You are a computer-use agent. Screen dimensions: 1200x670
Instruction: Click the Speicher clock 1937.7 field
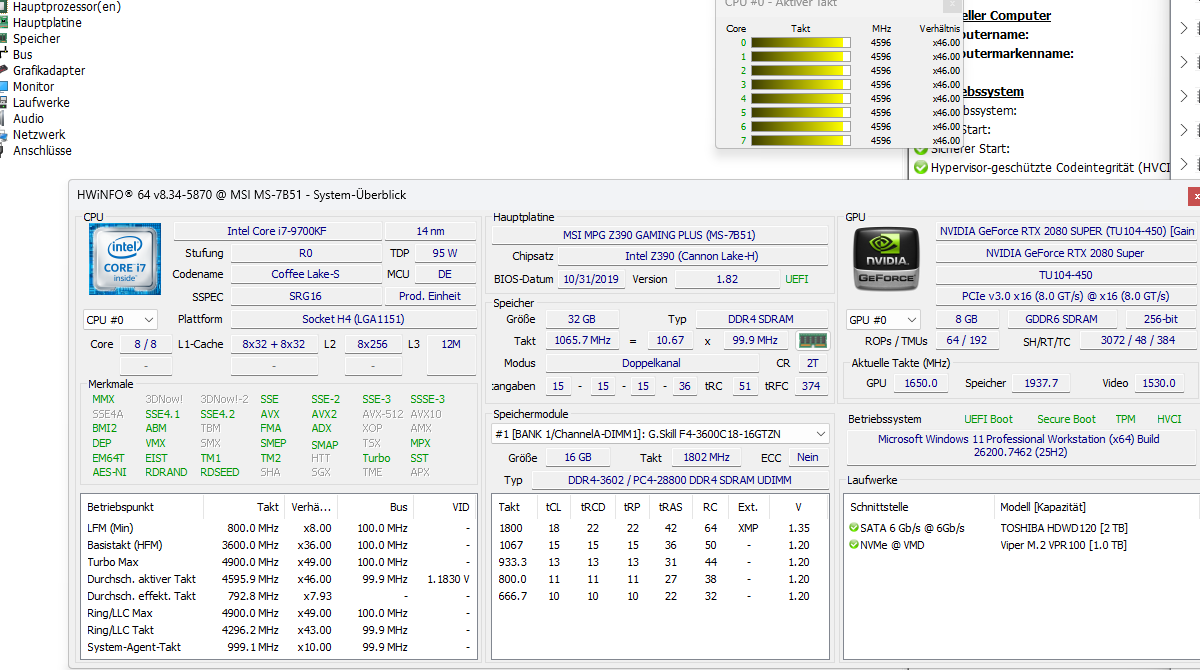[1040, 383]
